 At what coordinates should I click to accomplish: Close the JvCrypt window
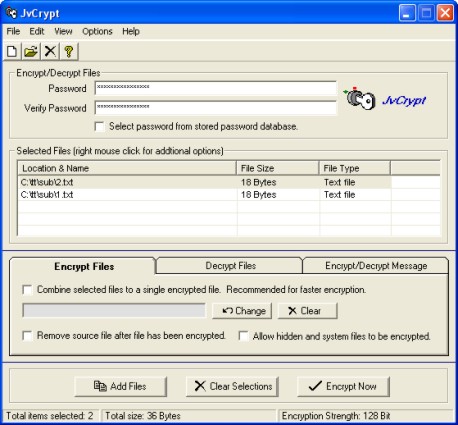(x=445, y=13)
